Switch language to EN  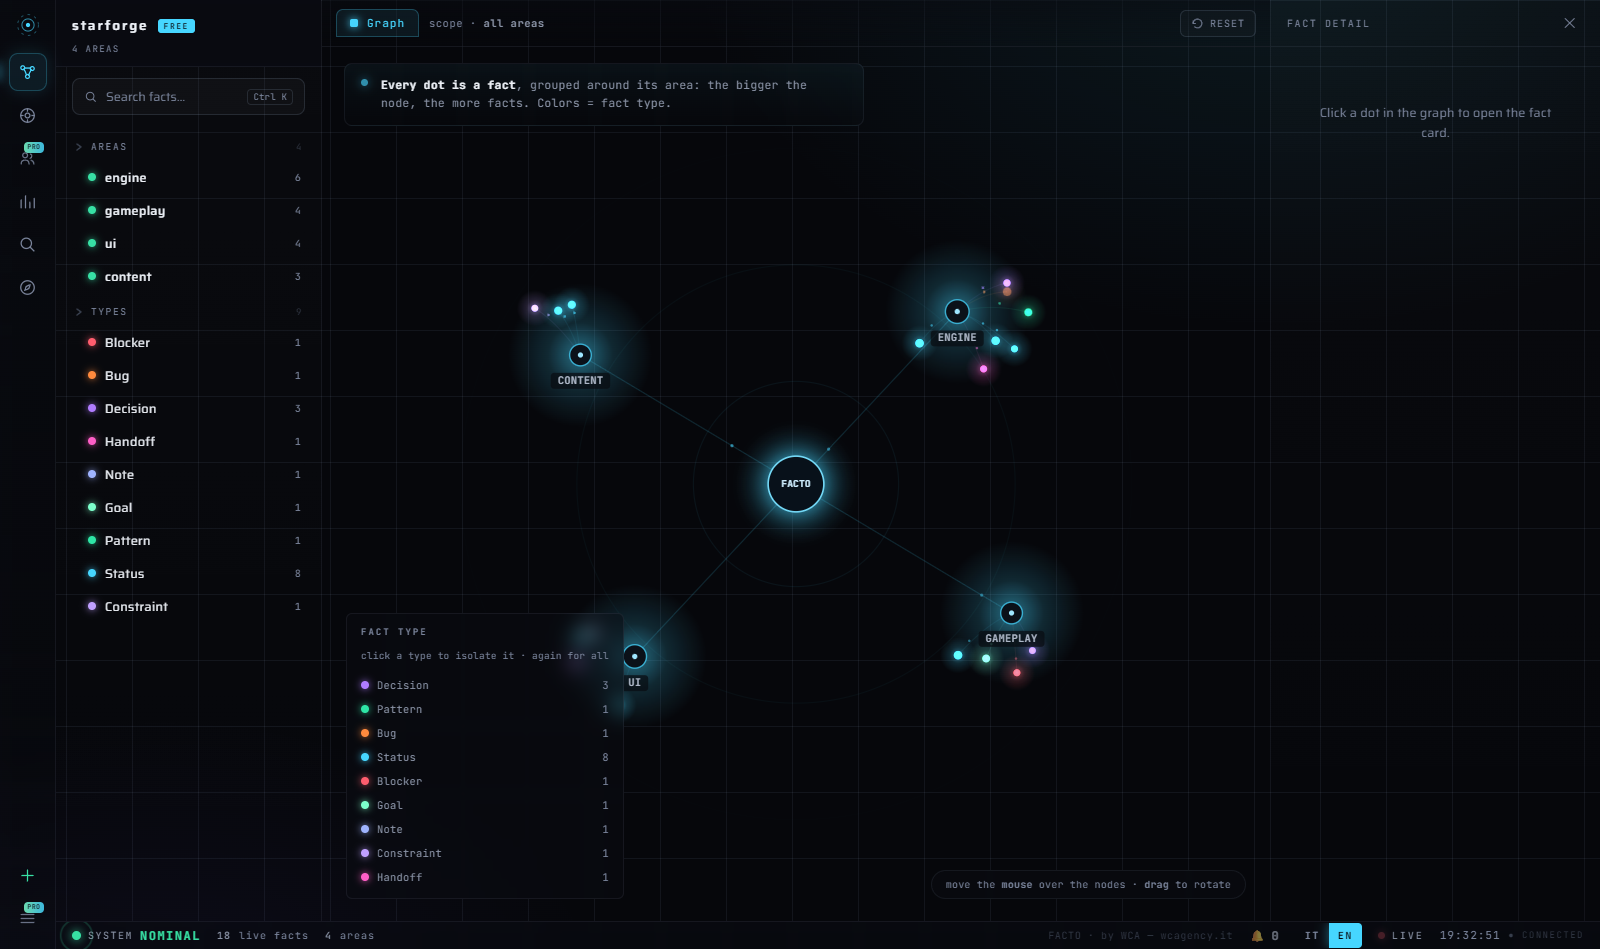click(x=1345, y=936)
